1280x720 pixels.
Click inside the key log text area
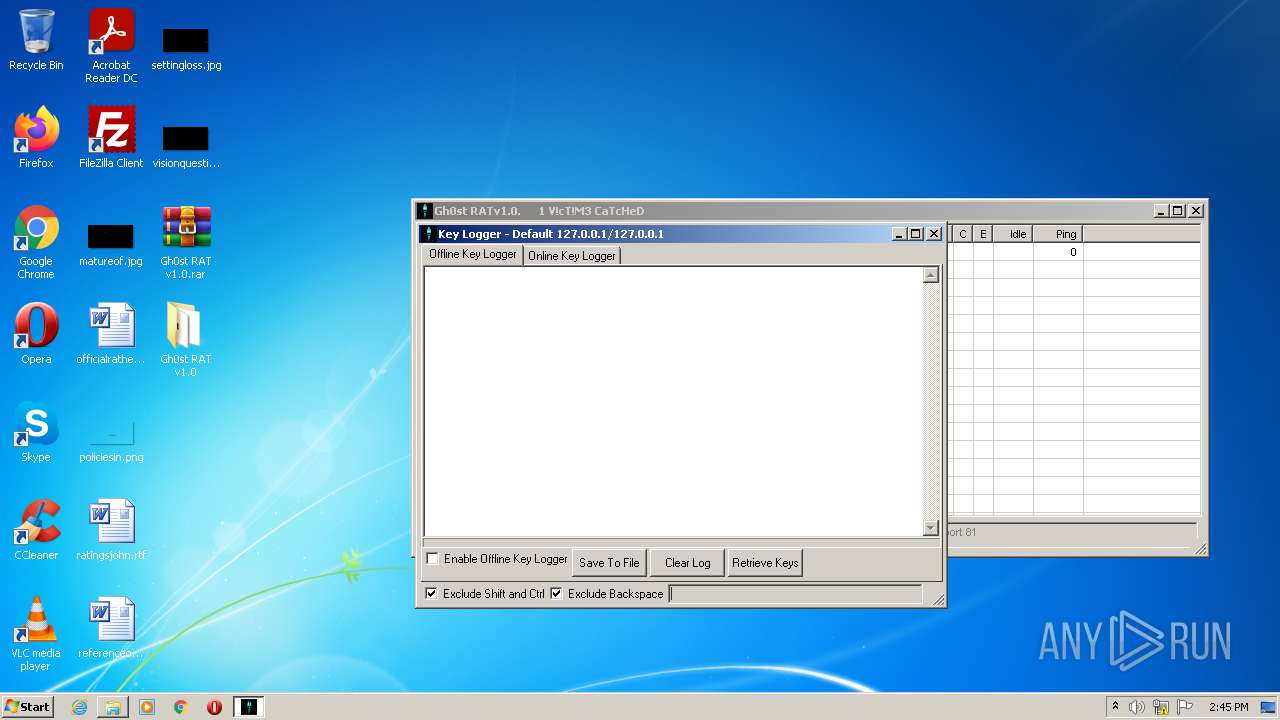coord(673,401)
